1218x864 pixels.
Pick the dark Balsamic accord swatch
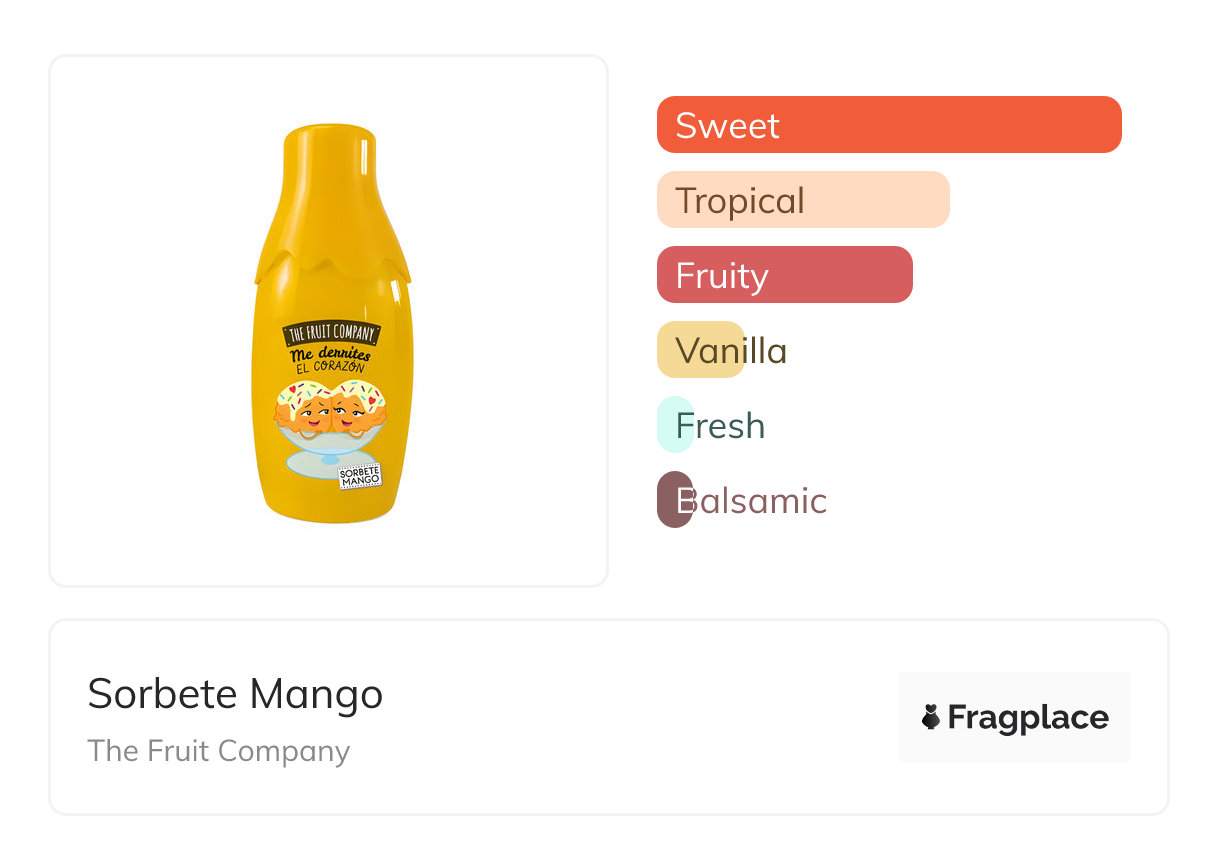675,500
